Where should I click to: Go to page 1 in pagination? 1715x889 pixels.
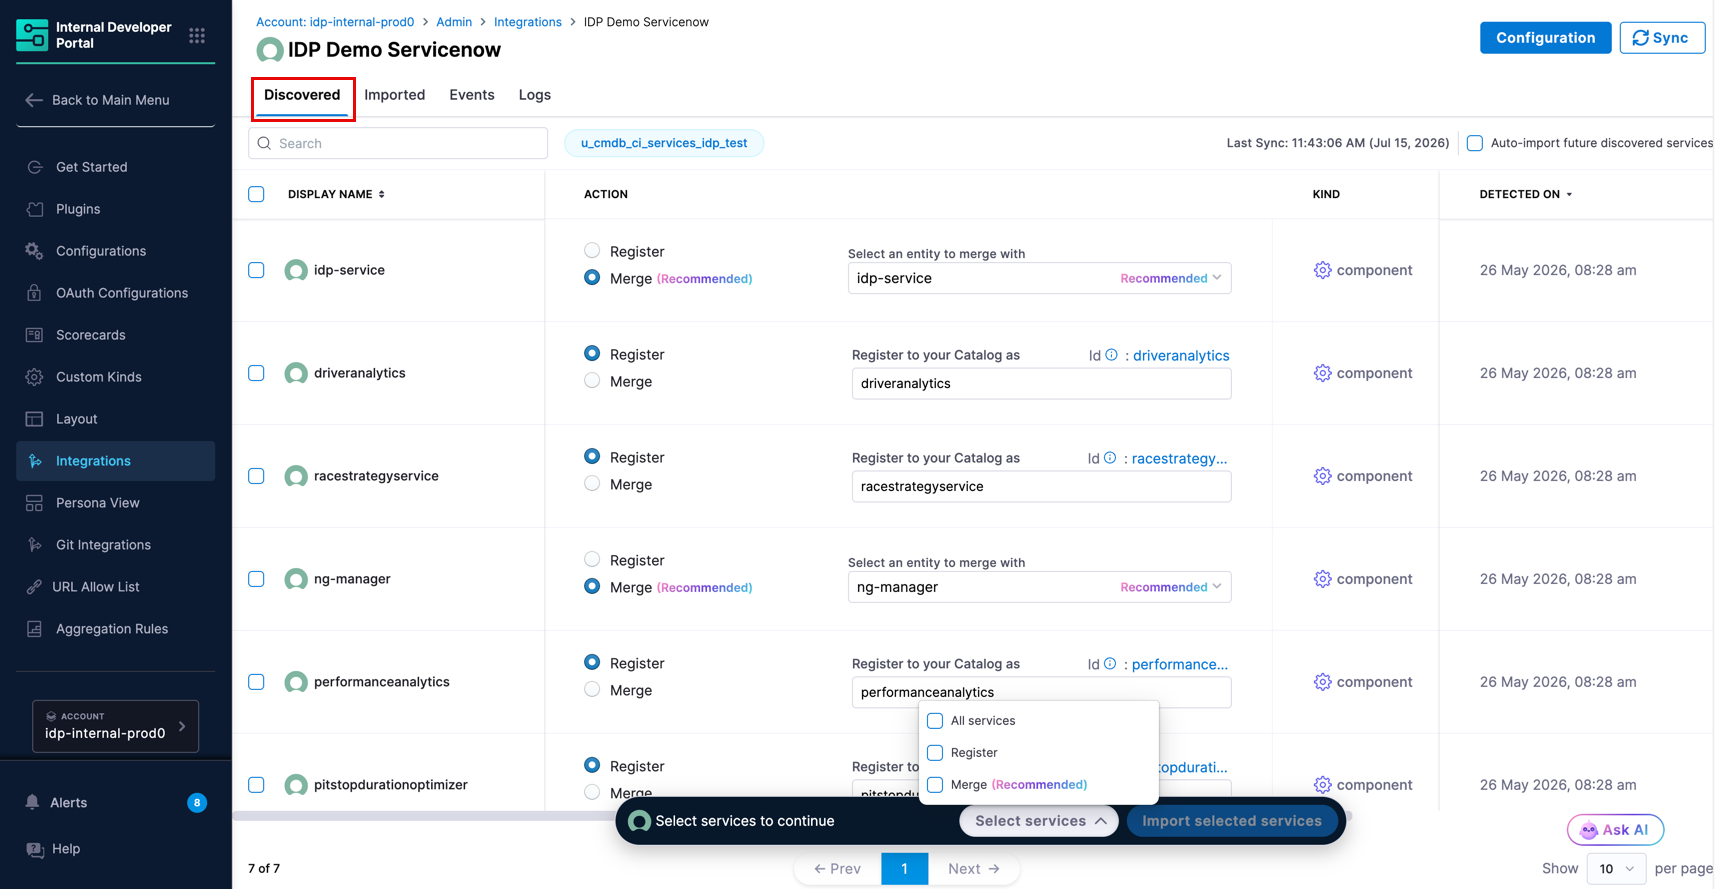coord(904,868)
